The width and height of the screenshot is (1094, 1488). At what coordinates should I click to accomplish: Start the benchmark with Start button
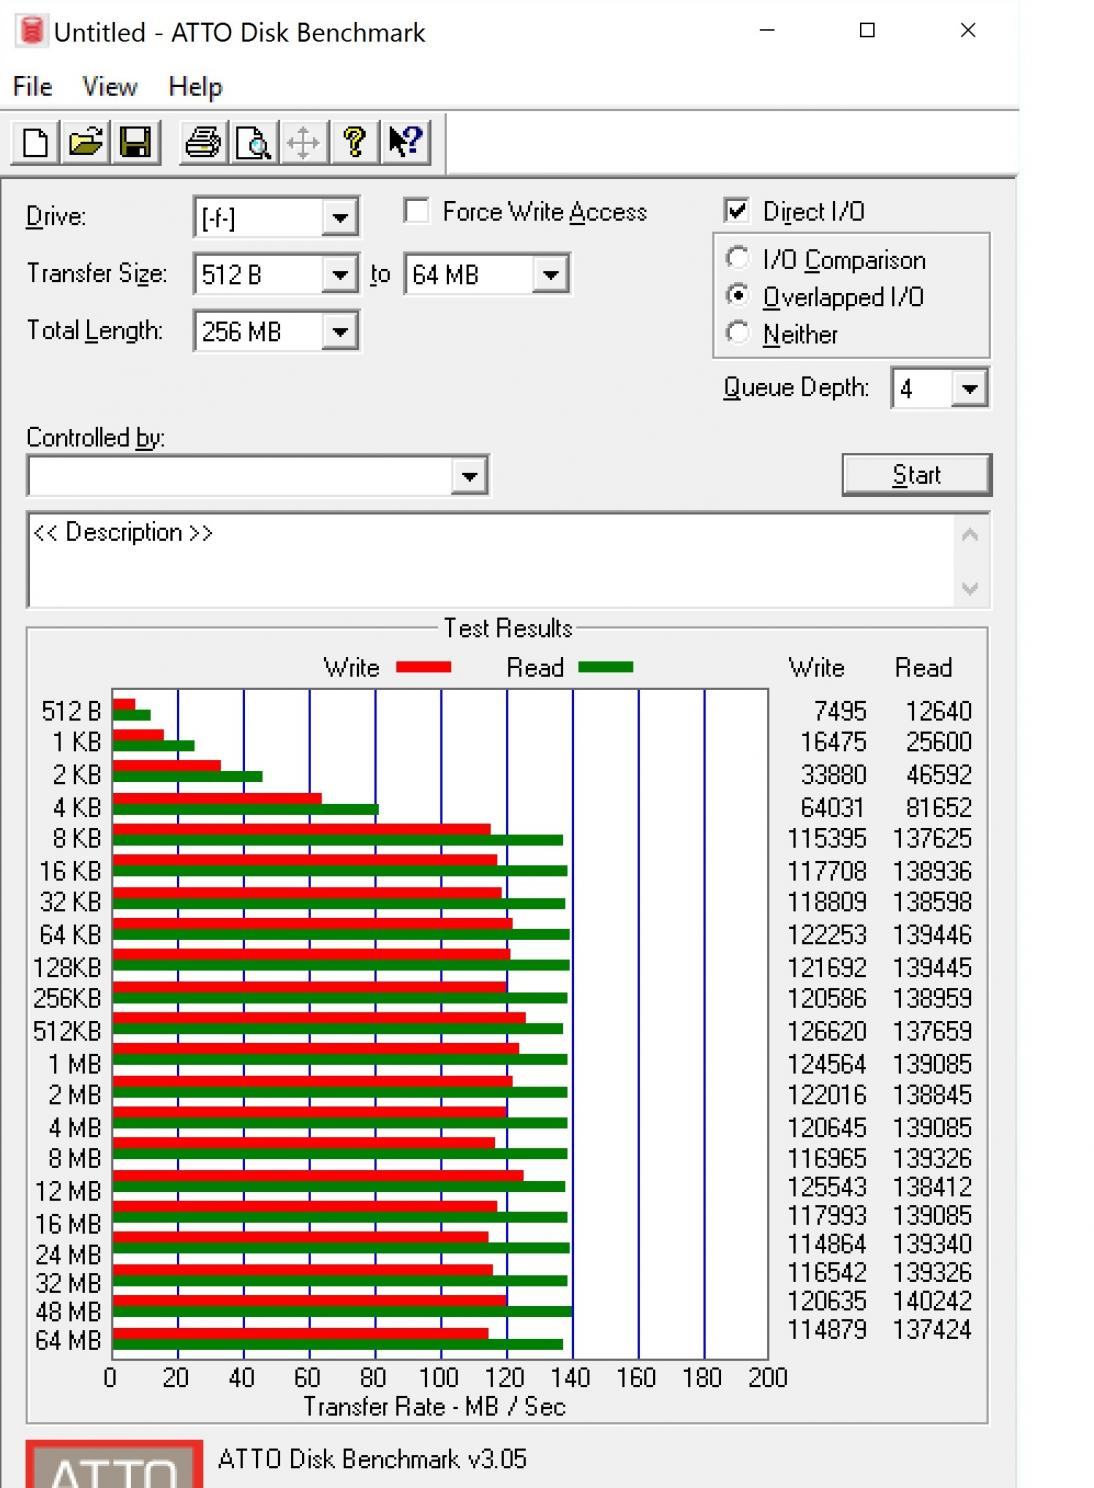point(917,475)
